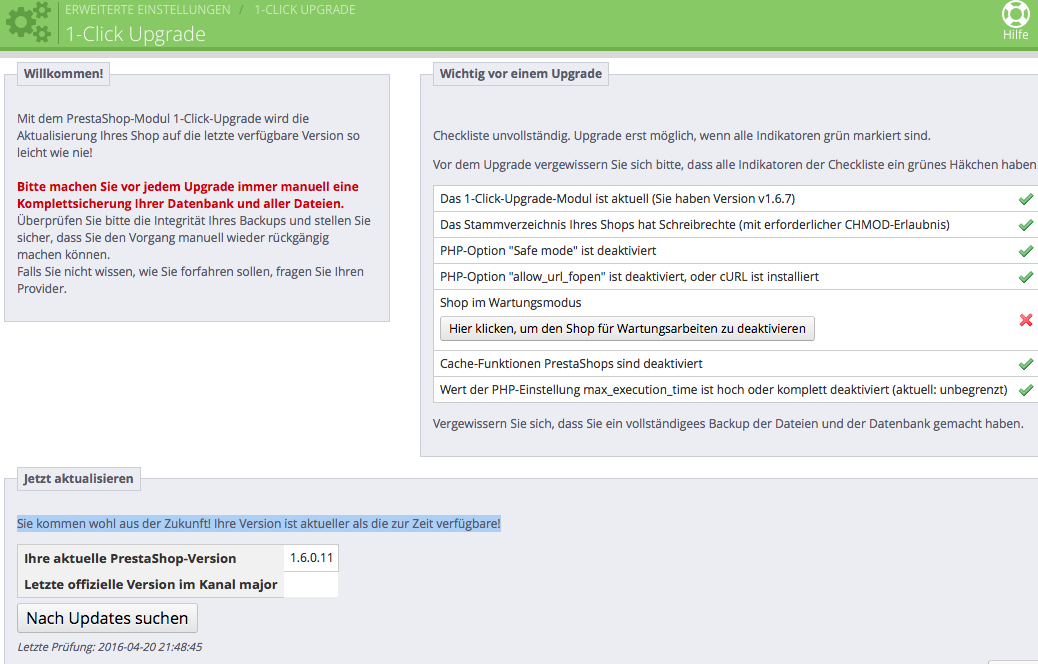Click the current PrestaShop version value 1.6.0.11
The height and width of the screenshot is (664, 1038).
coord(311,558)
